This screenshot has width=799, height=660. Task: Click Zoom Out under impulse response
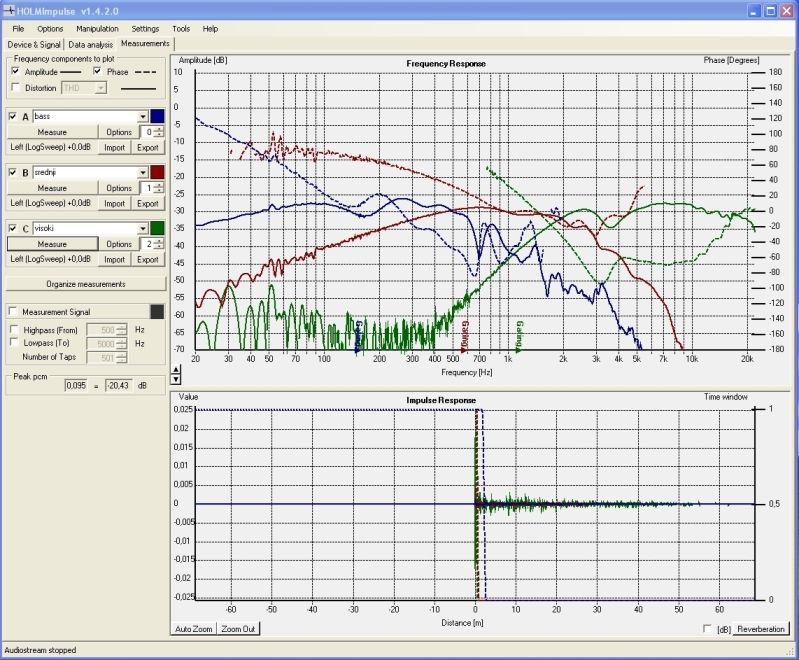point(238,629)
